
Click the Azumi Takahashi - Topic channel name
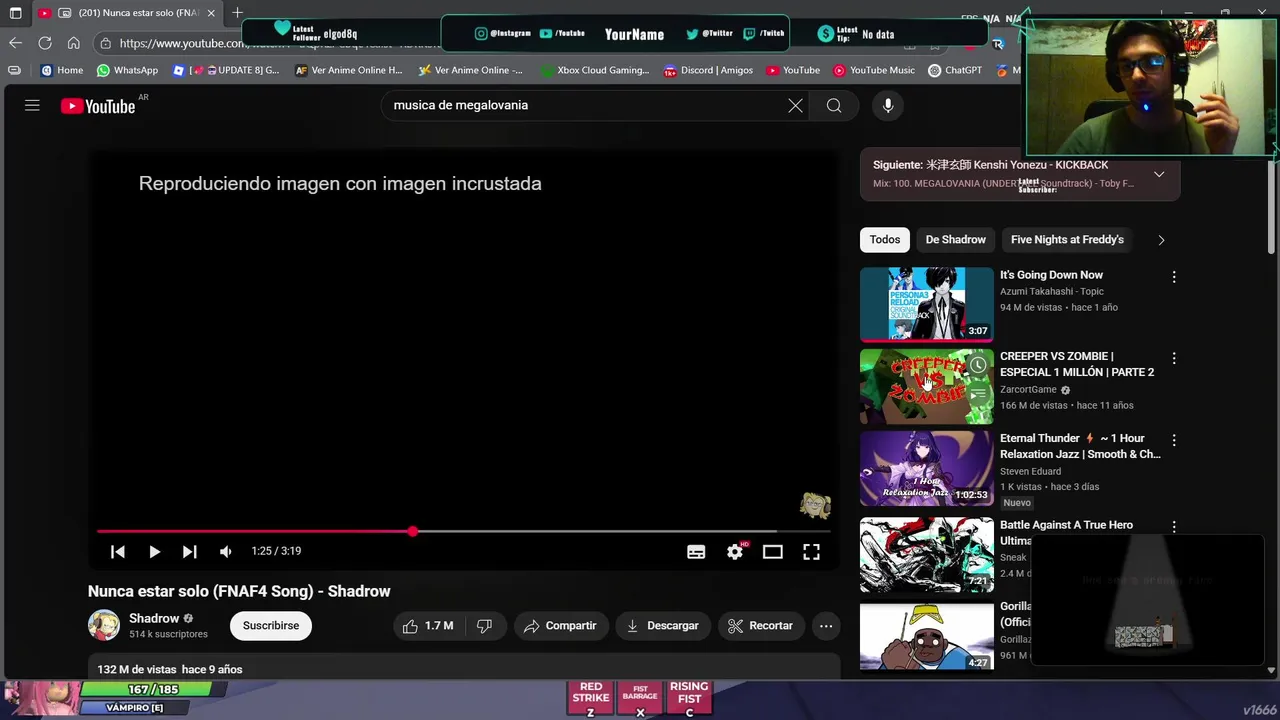coord(1051,292)
